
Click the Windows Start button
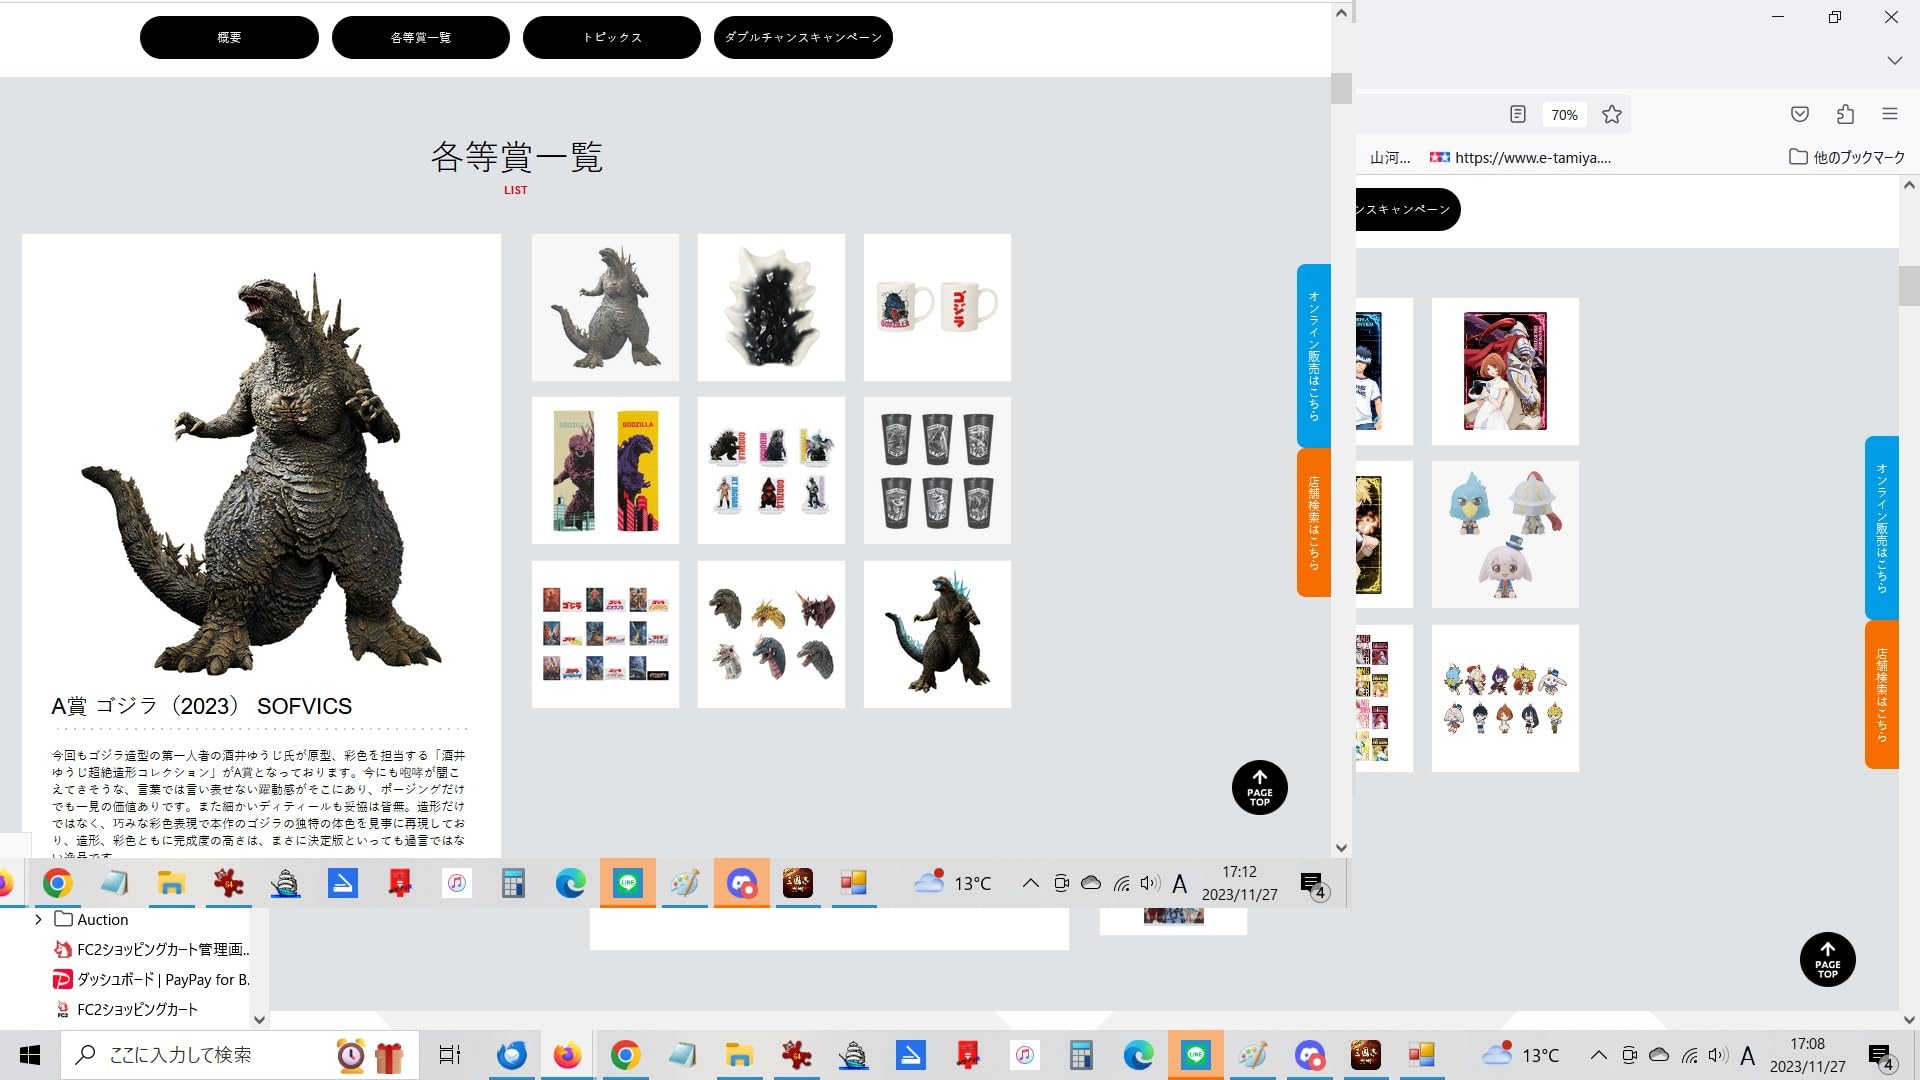[30, 1055]
